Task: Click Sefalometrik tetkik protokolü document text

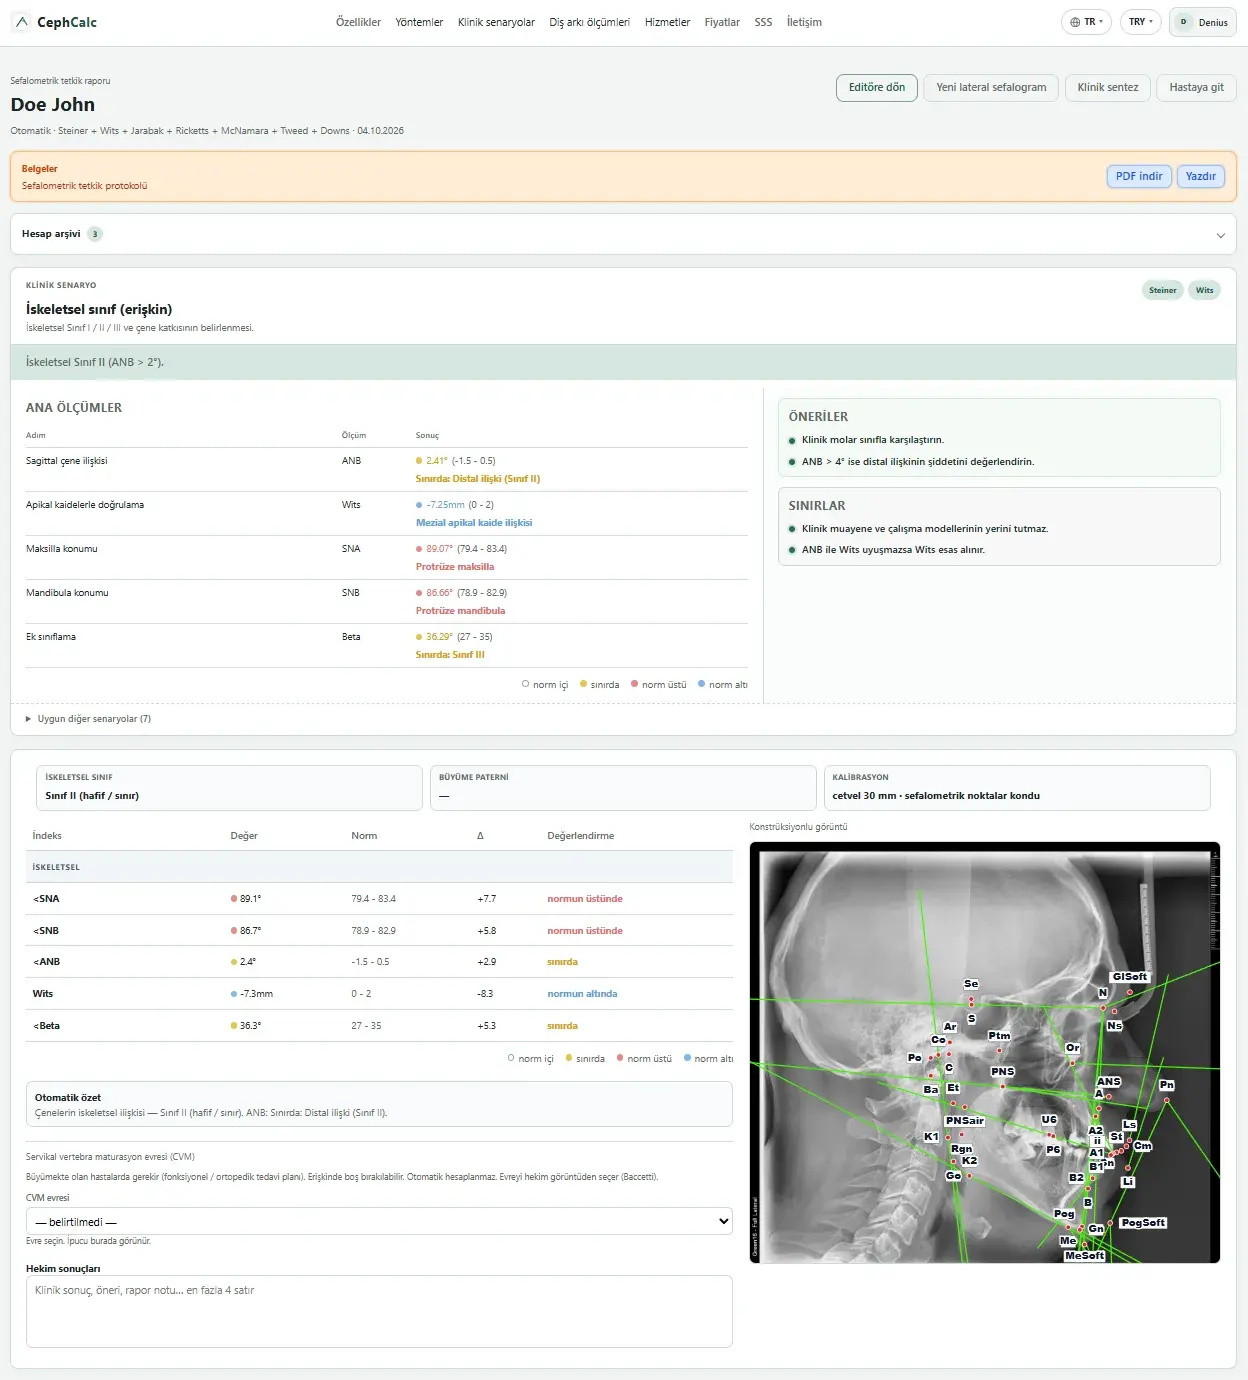Action: tap(84, 186)
